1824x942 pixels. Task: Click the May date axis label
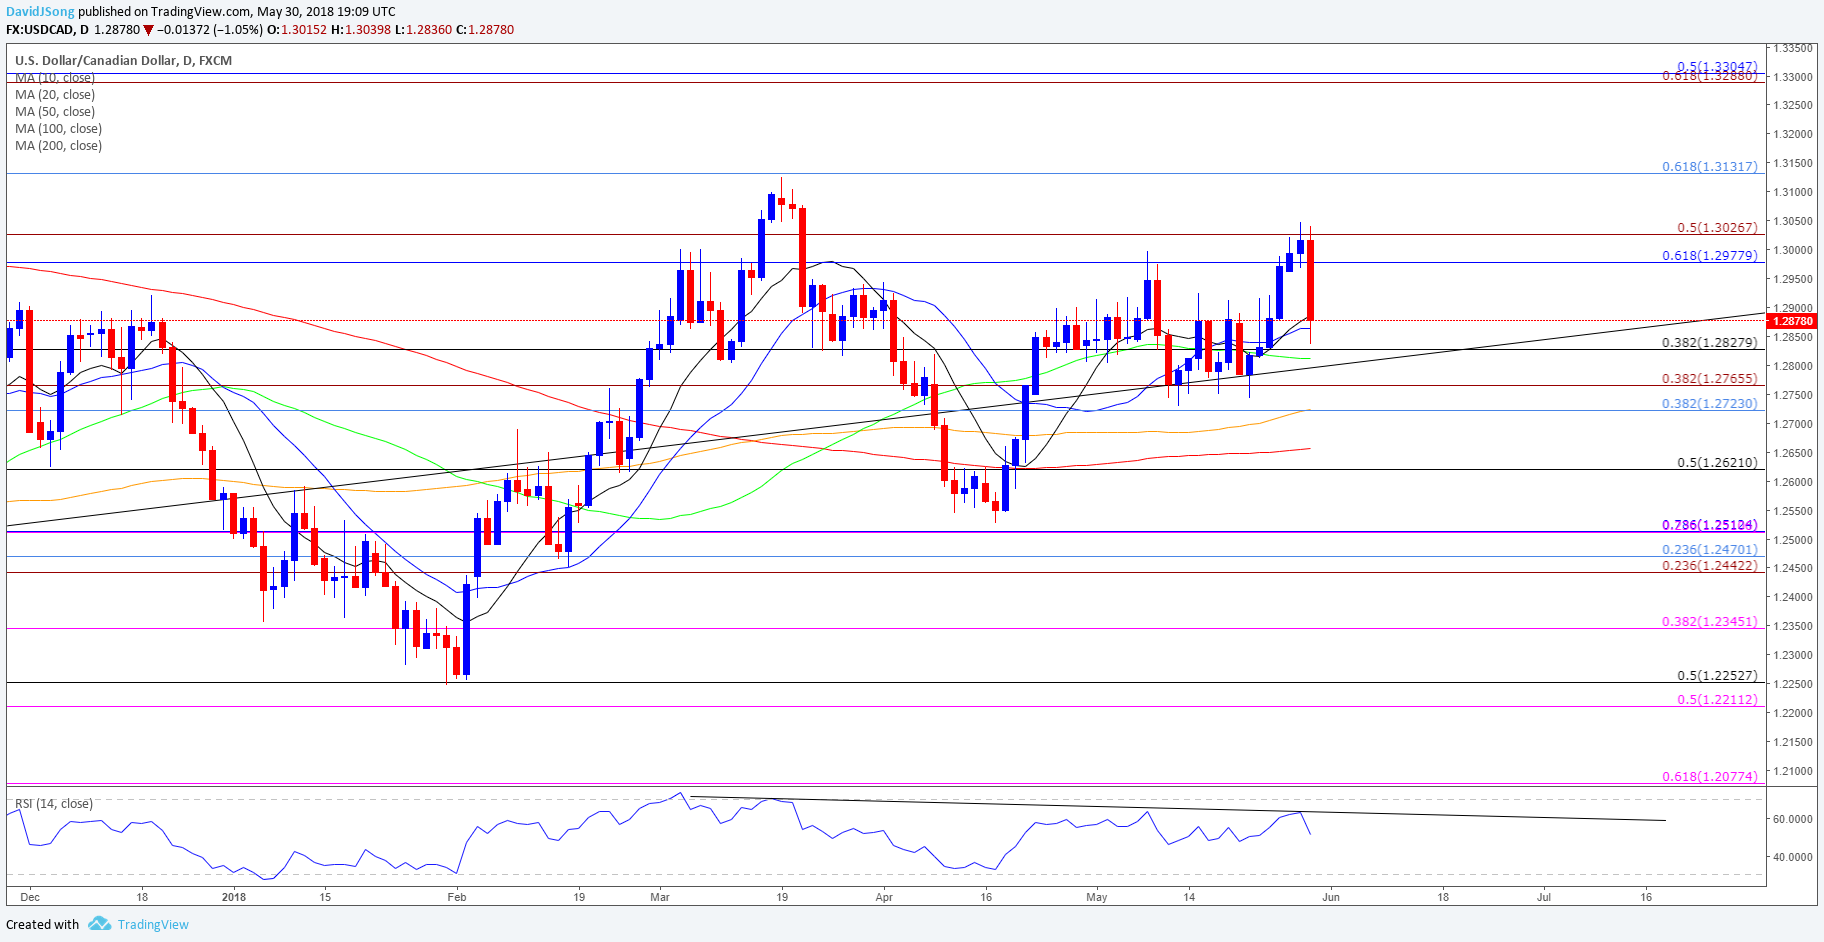1097,897
